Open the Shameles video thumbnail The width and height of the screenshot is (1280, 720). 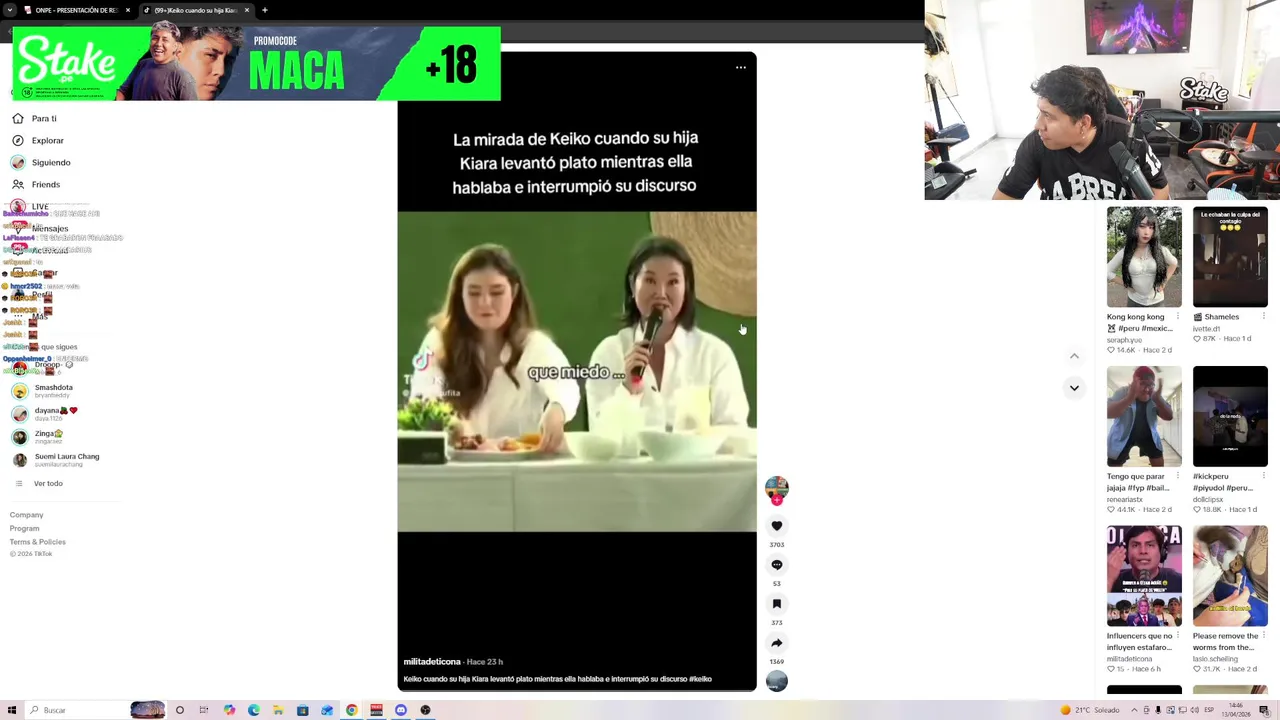(1230, 257)
